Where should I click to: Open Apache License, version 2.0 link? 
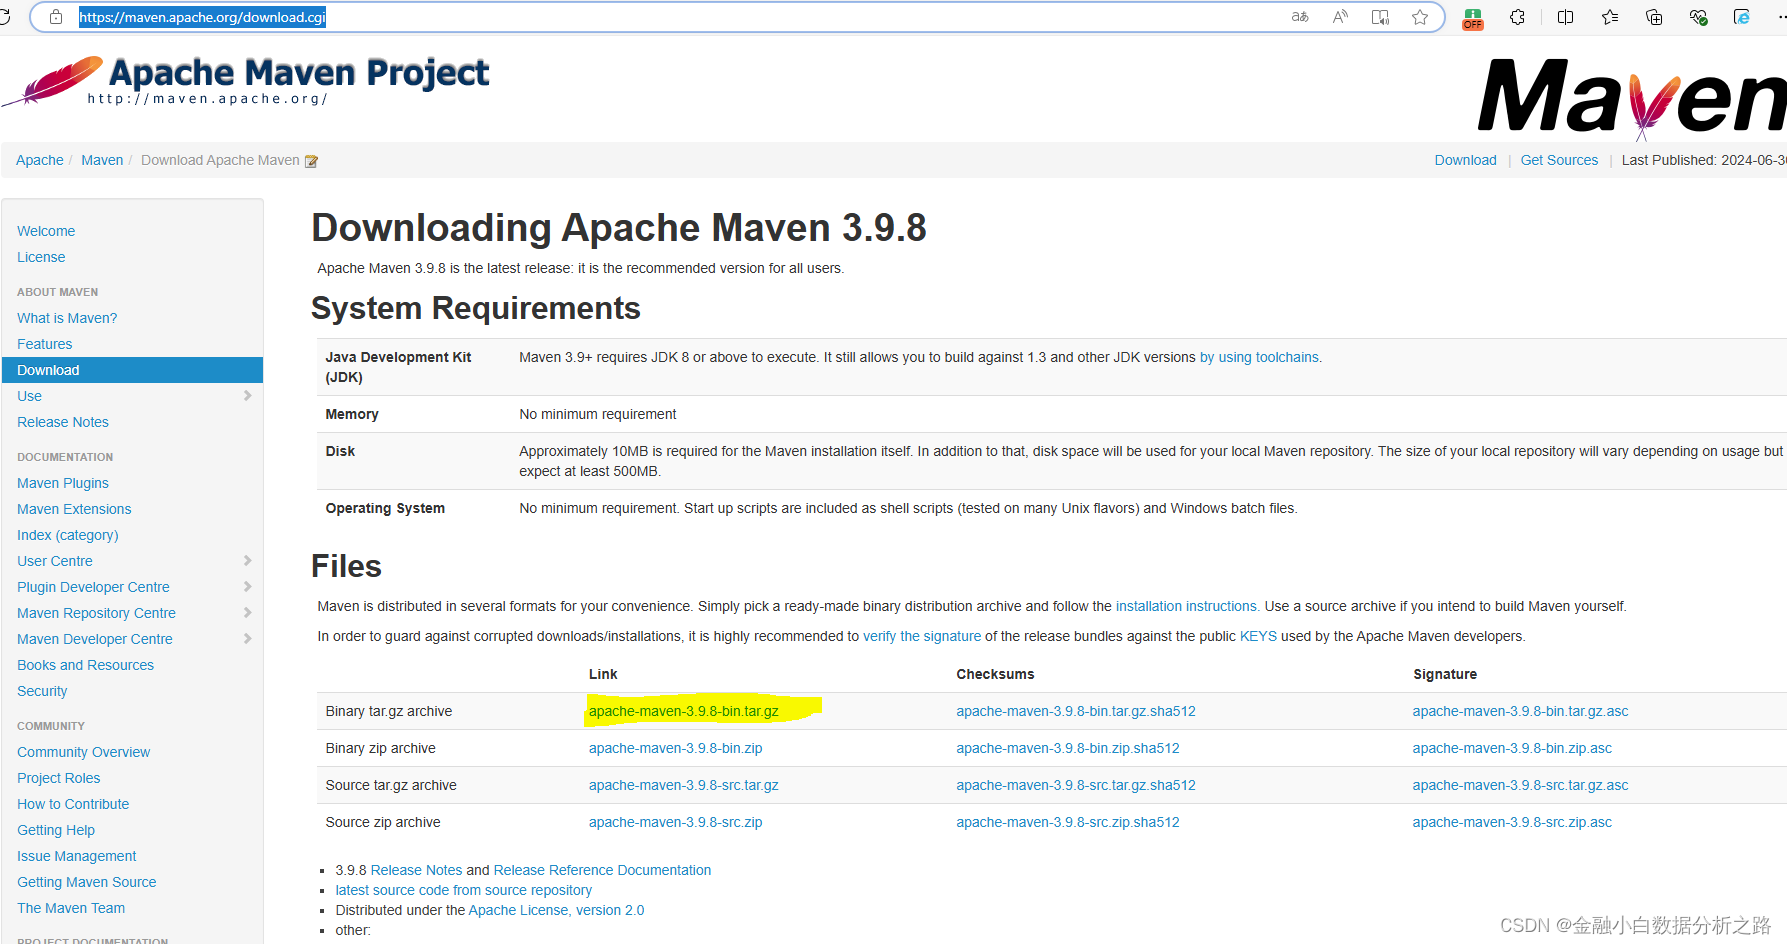556,910
